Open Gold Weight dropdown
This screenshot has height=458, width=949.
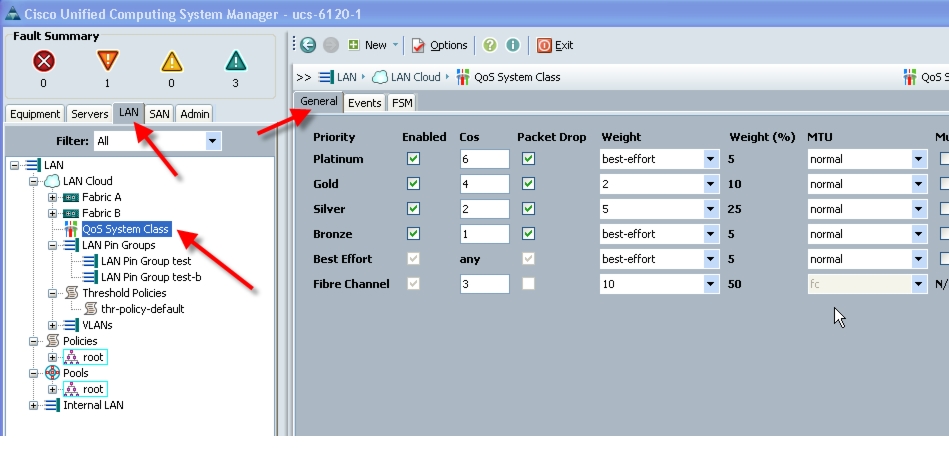pyautogui.click(x=711, y=184)
